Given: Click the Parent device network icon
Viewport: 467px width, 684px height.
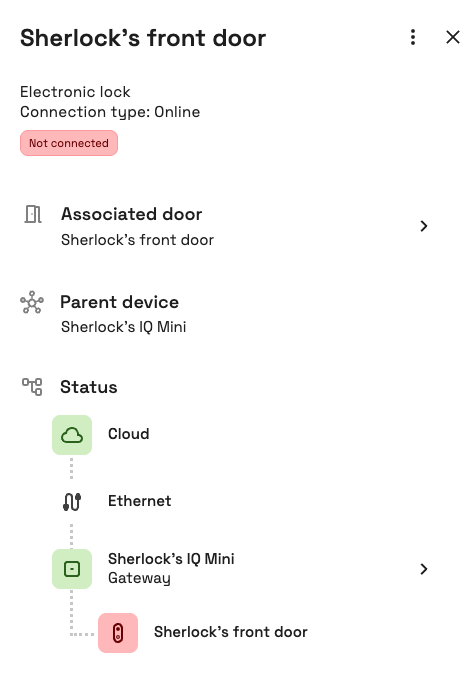Looking at the screenshot, I should tap(32, 302).
